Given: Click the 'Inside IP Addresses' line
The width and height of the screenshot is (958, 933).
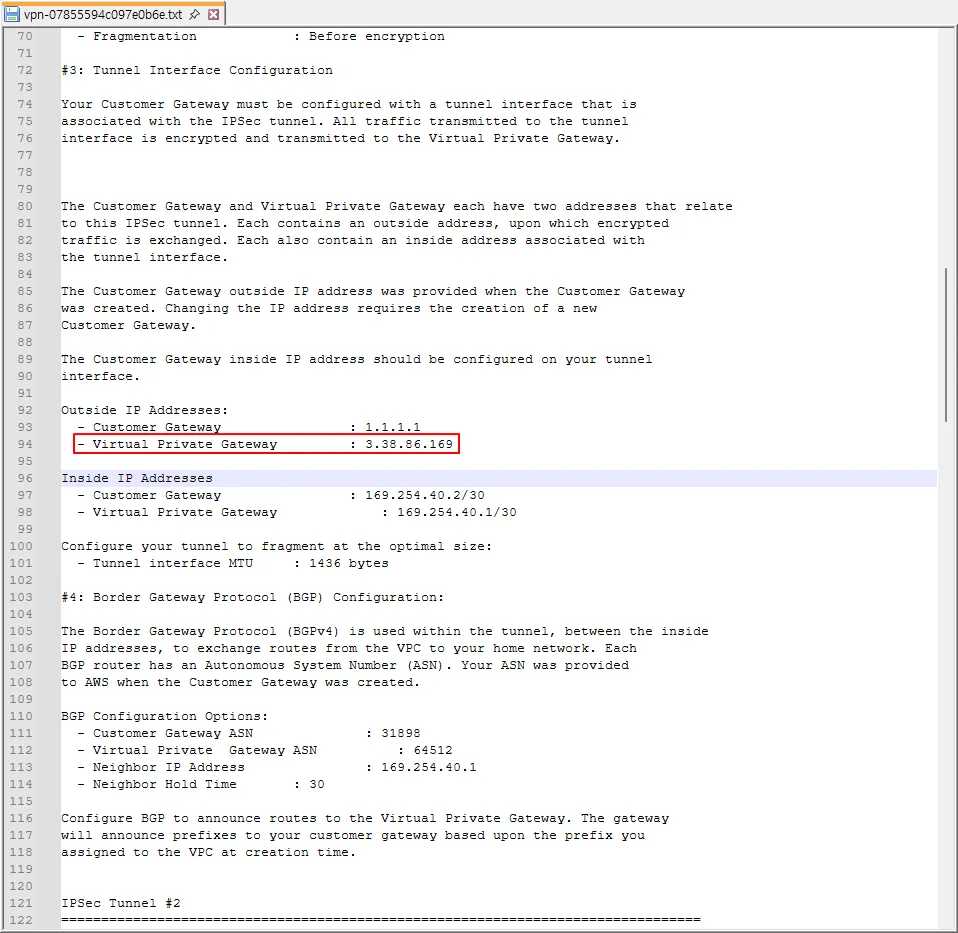Looking at the screenshot, I should coord(137,478).
